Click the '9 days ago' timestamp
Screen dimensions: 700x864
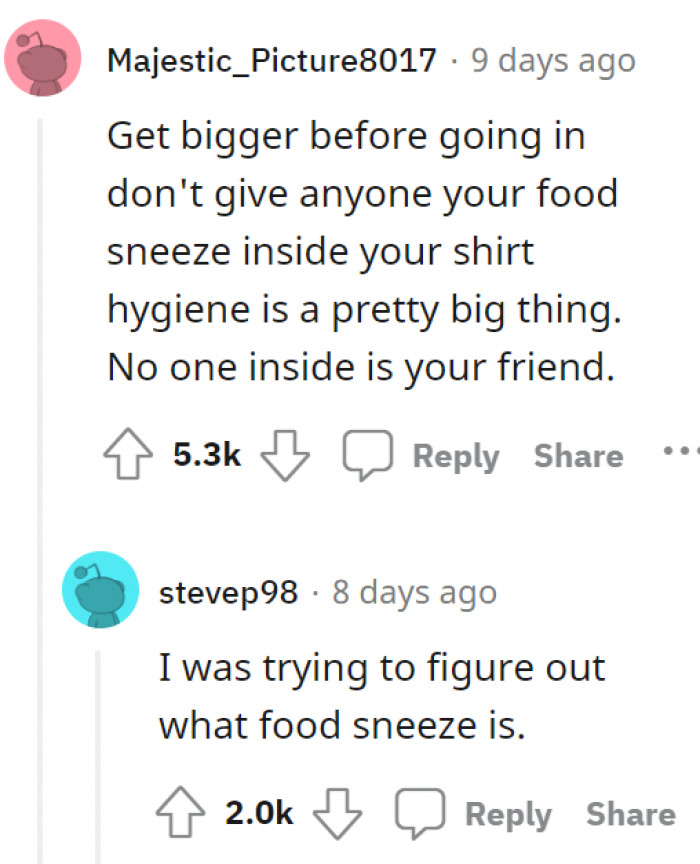(554, 60)
